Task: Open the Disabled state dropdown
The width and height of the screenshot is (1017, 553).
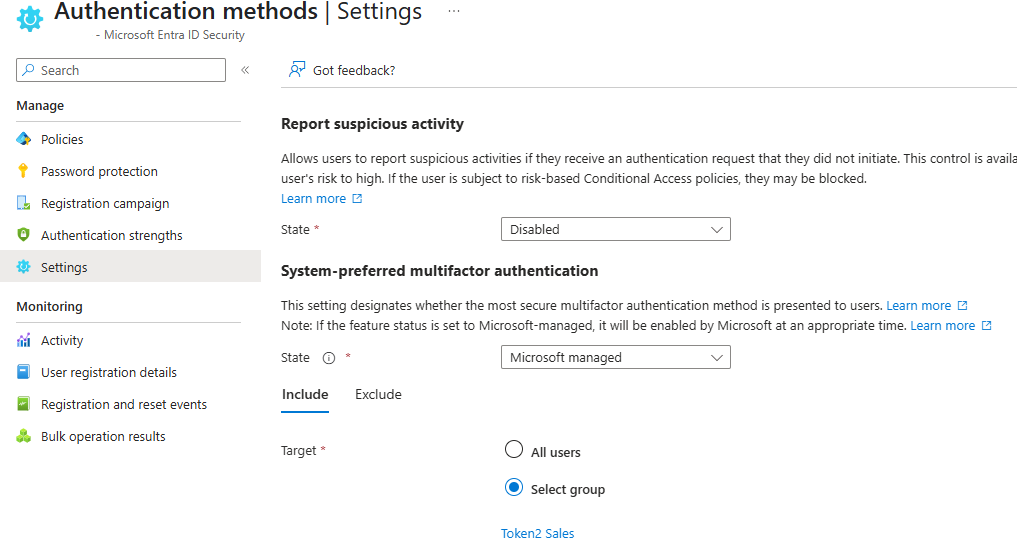Action: coord(615,229)
